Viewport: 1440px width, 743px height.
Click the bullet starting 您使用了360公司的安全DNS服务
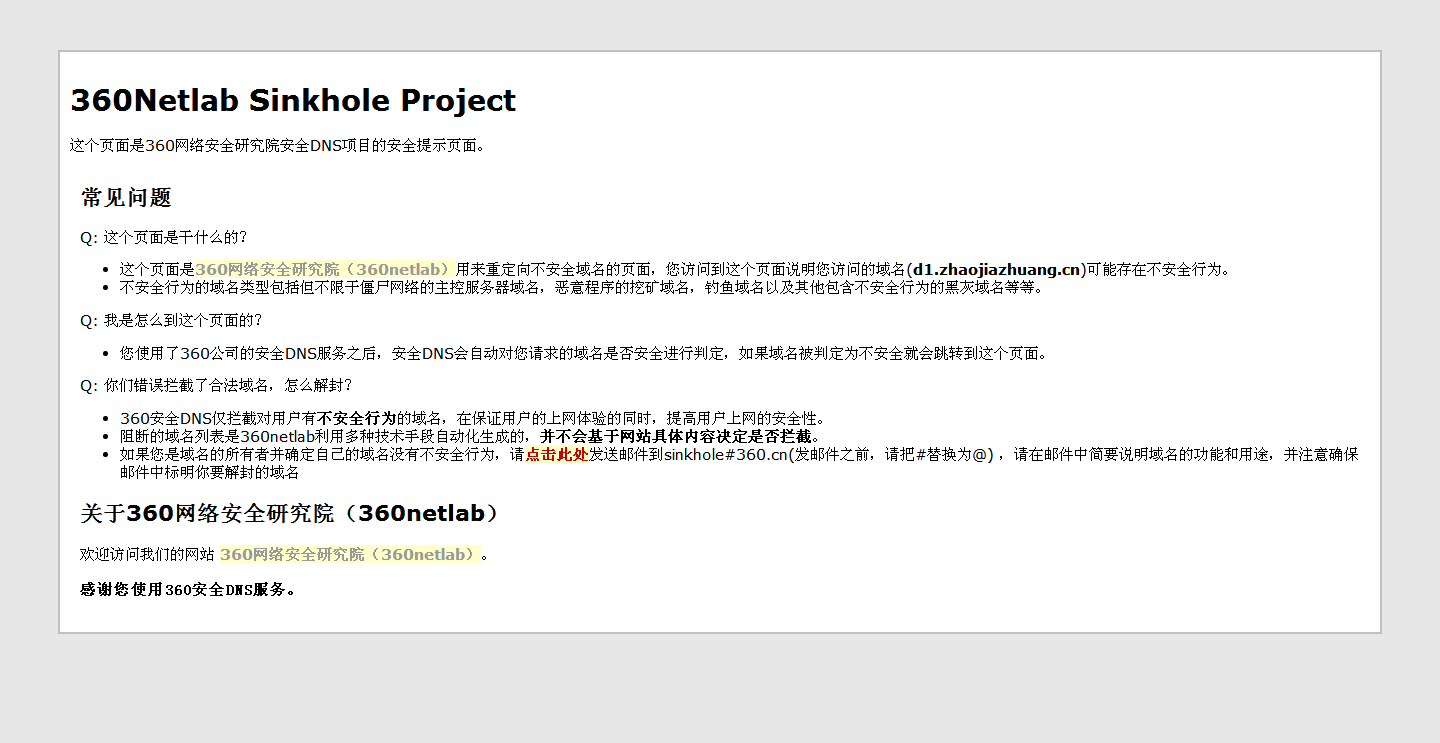point(583,353)
